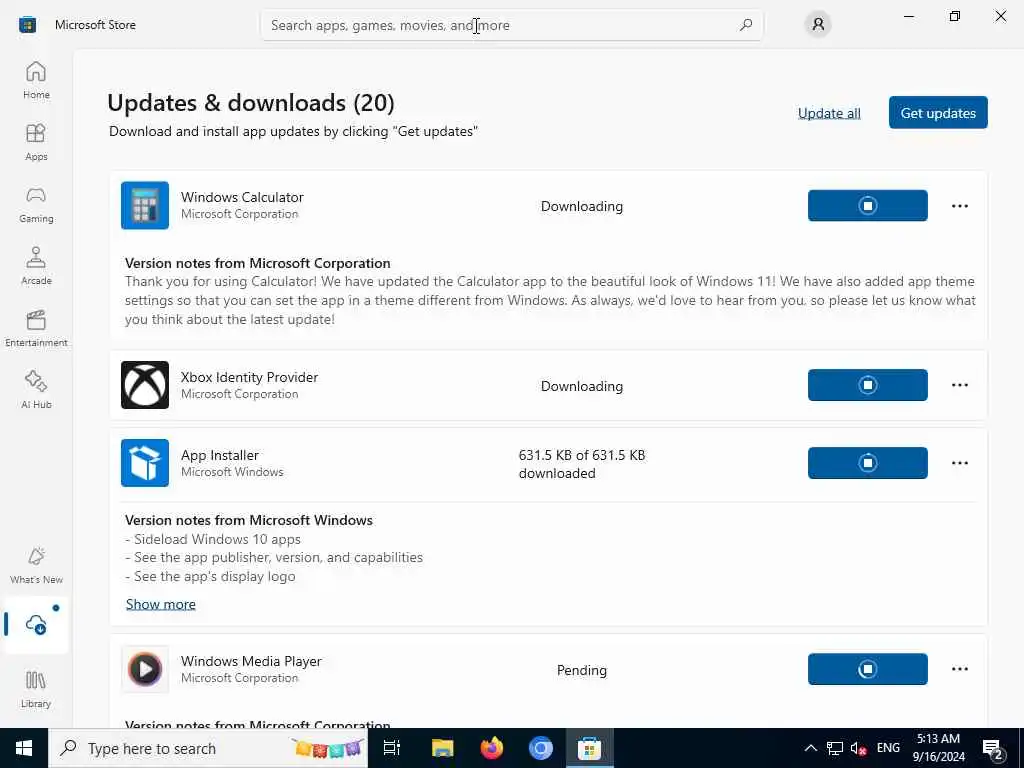Open Gaming section in sidebar
The width and height of the screenshot is (1024, 768).
tap(36, 204)
